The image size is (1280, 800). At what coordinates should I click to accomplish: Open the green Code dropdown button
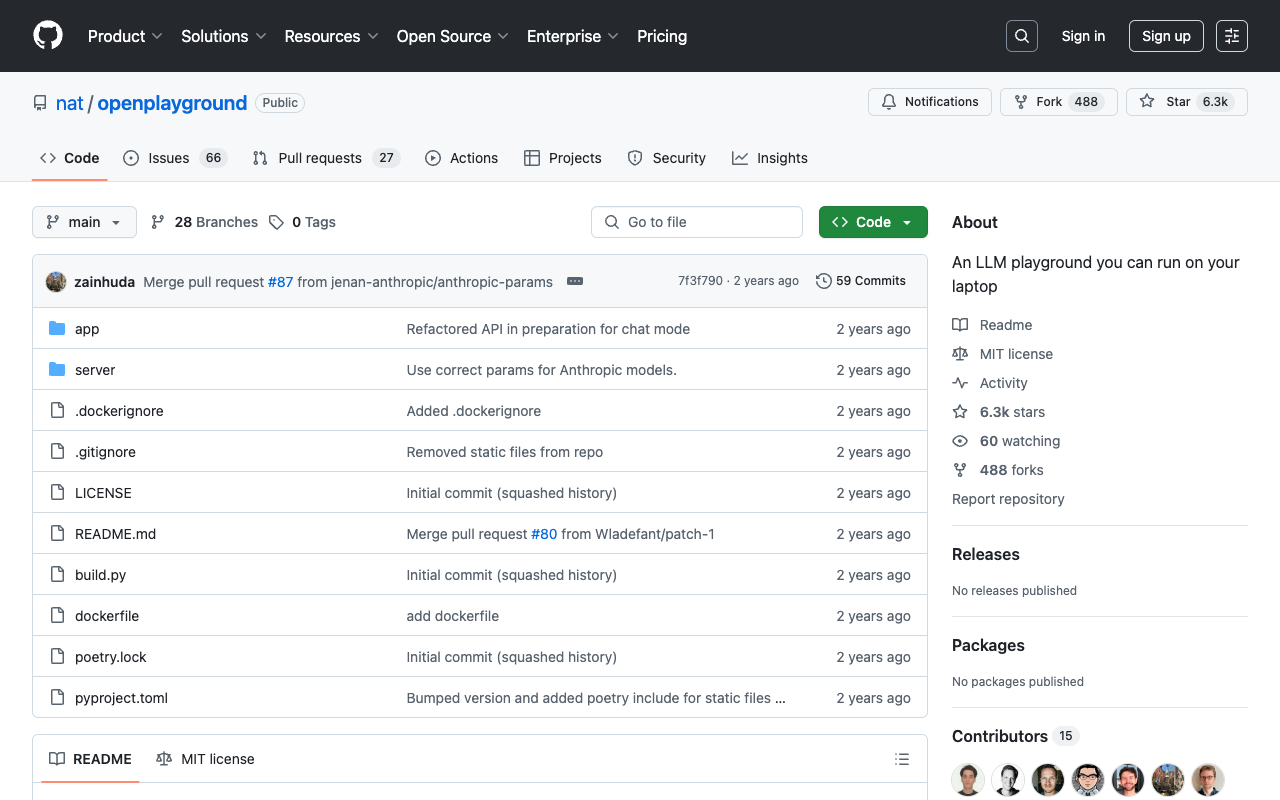tap(873, 222)
